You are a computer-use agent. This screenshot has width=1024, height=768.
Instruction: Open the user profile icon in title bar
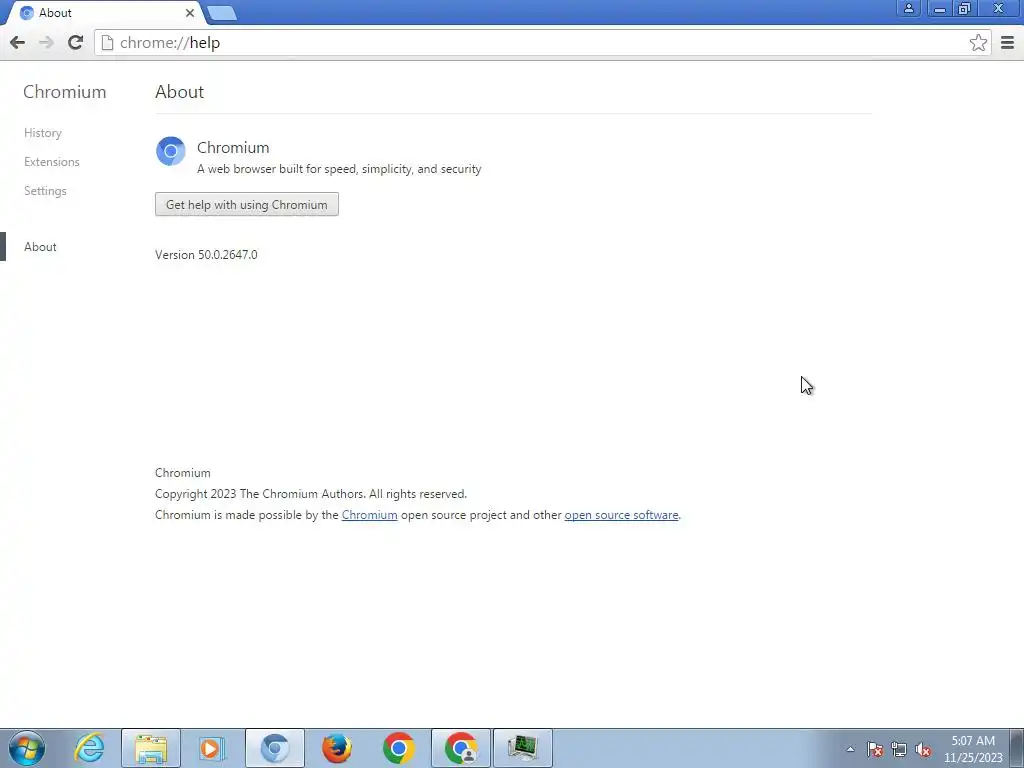908,8
